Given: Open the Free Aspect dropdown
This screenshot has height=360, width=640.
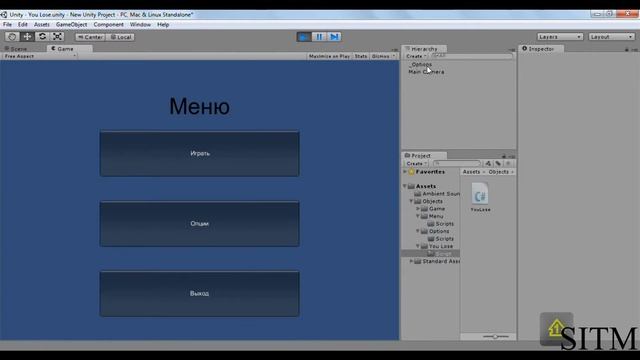Looking at the screenshot, I should click(39, 56).
